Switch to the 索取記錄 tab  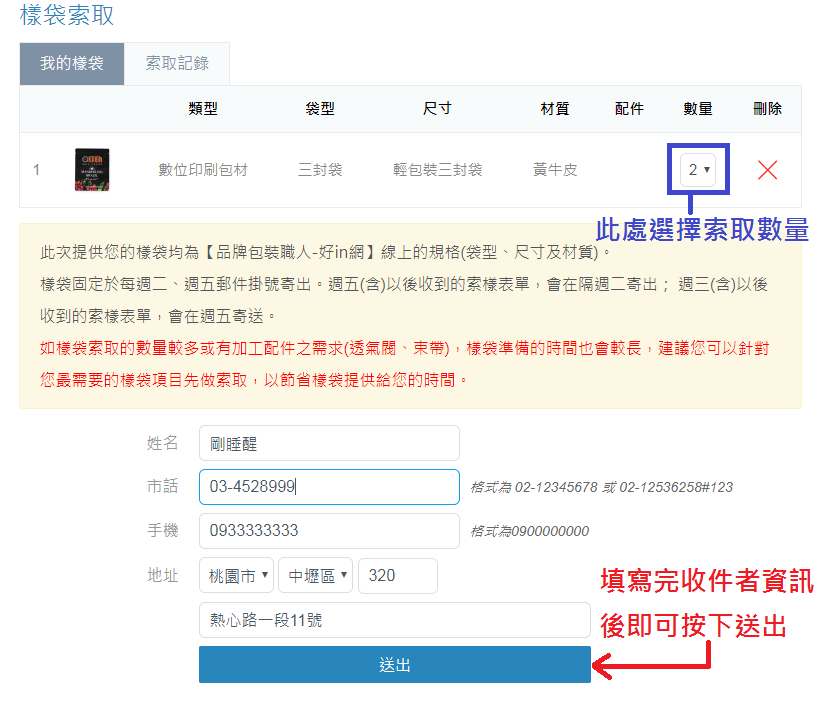[177, 64]
